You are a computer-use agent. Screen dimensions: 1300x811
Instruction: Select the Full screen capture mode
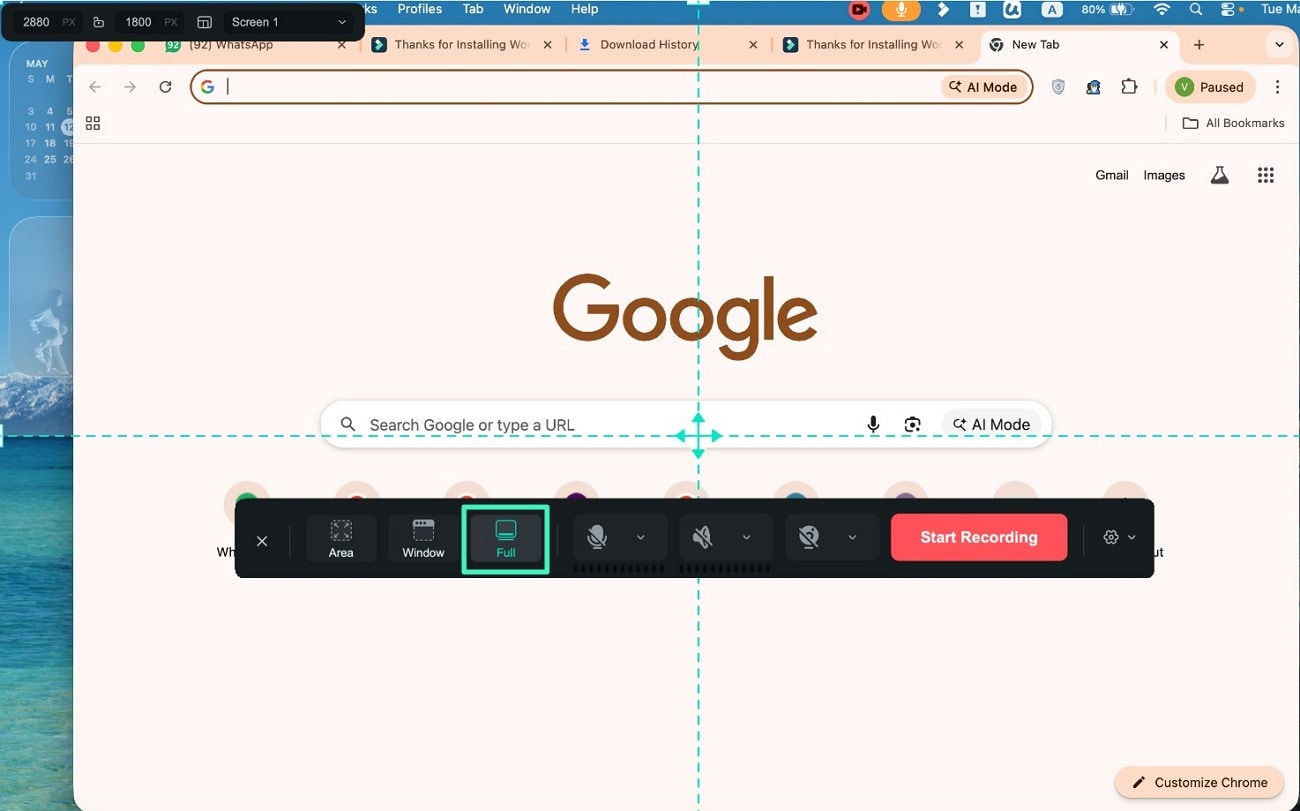click(506, 538)
